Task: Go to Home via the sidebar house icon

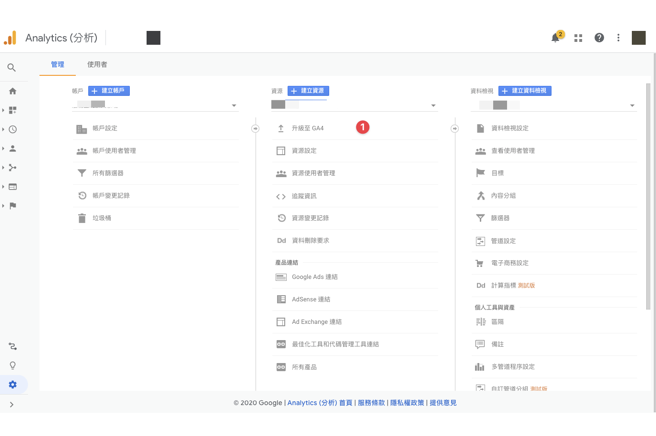Action: (x=13, y=91)
